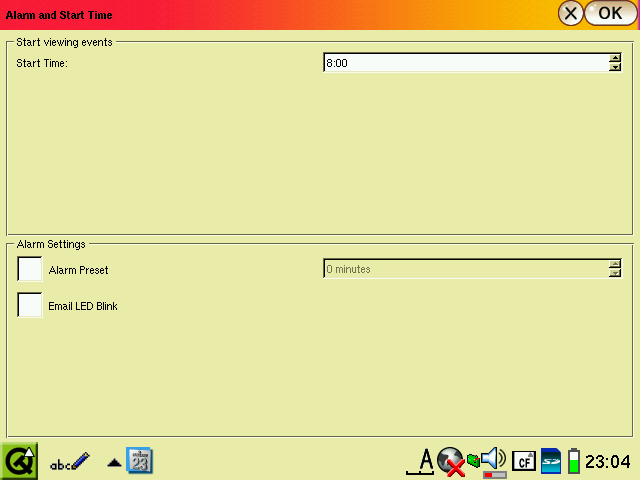Click the network disconnected globe icon
Screen dimensions: 640x480
(452, 461)
